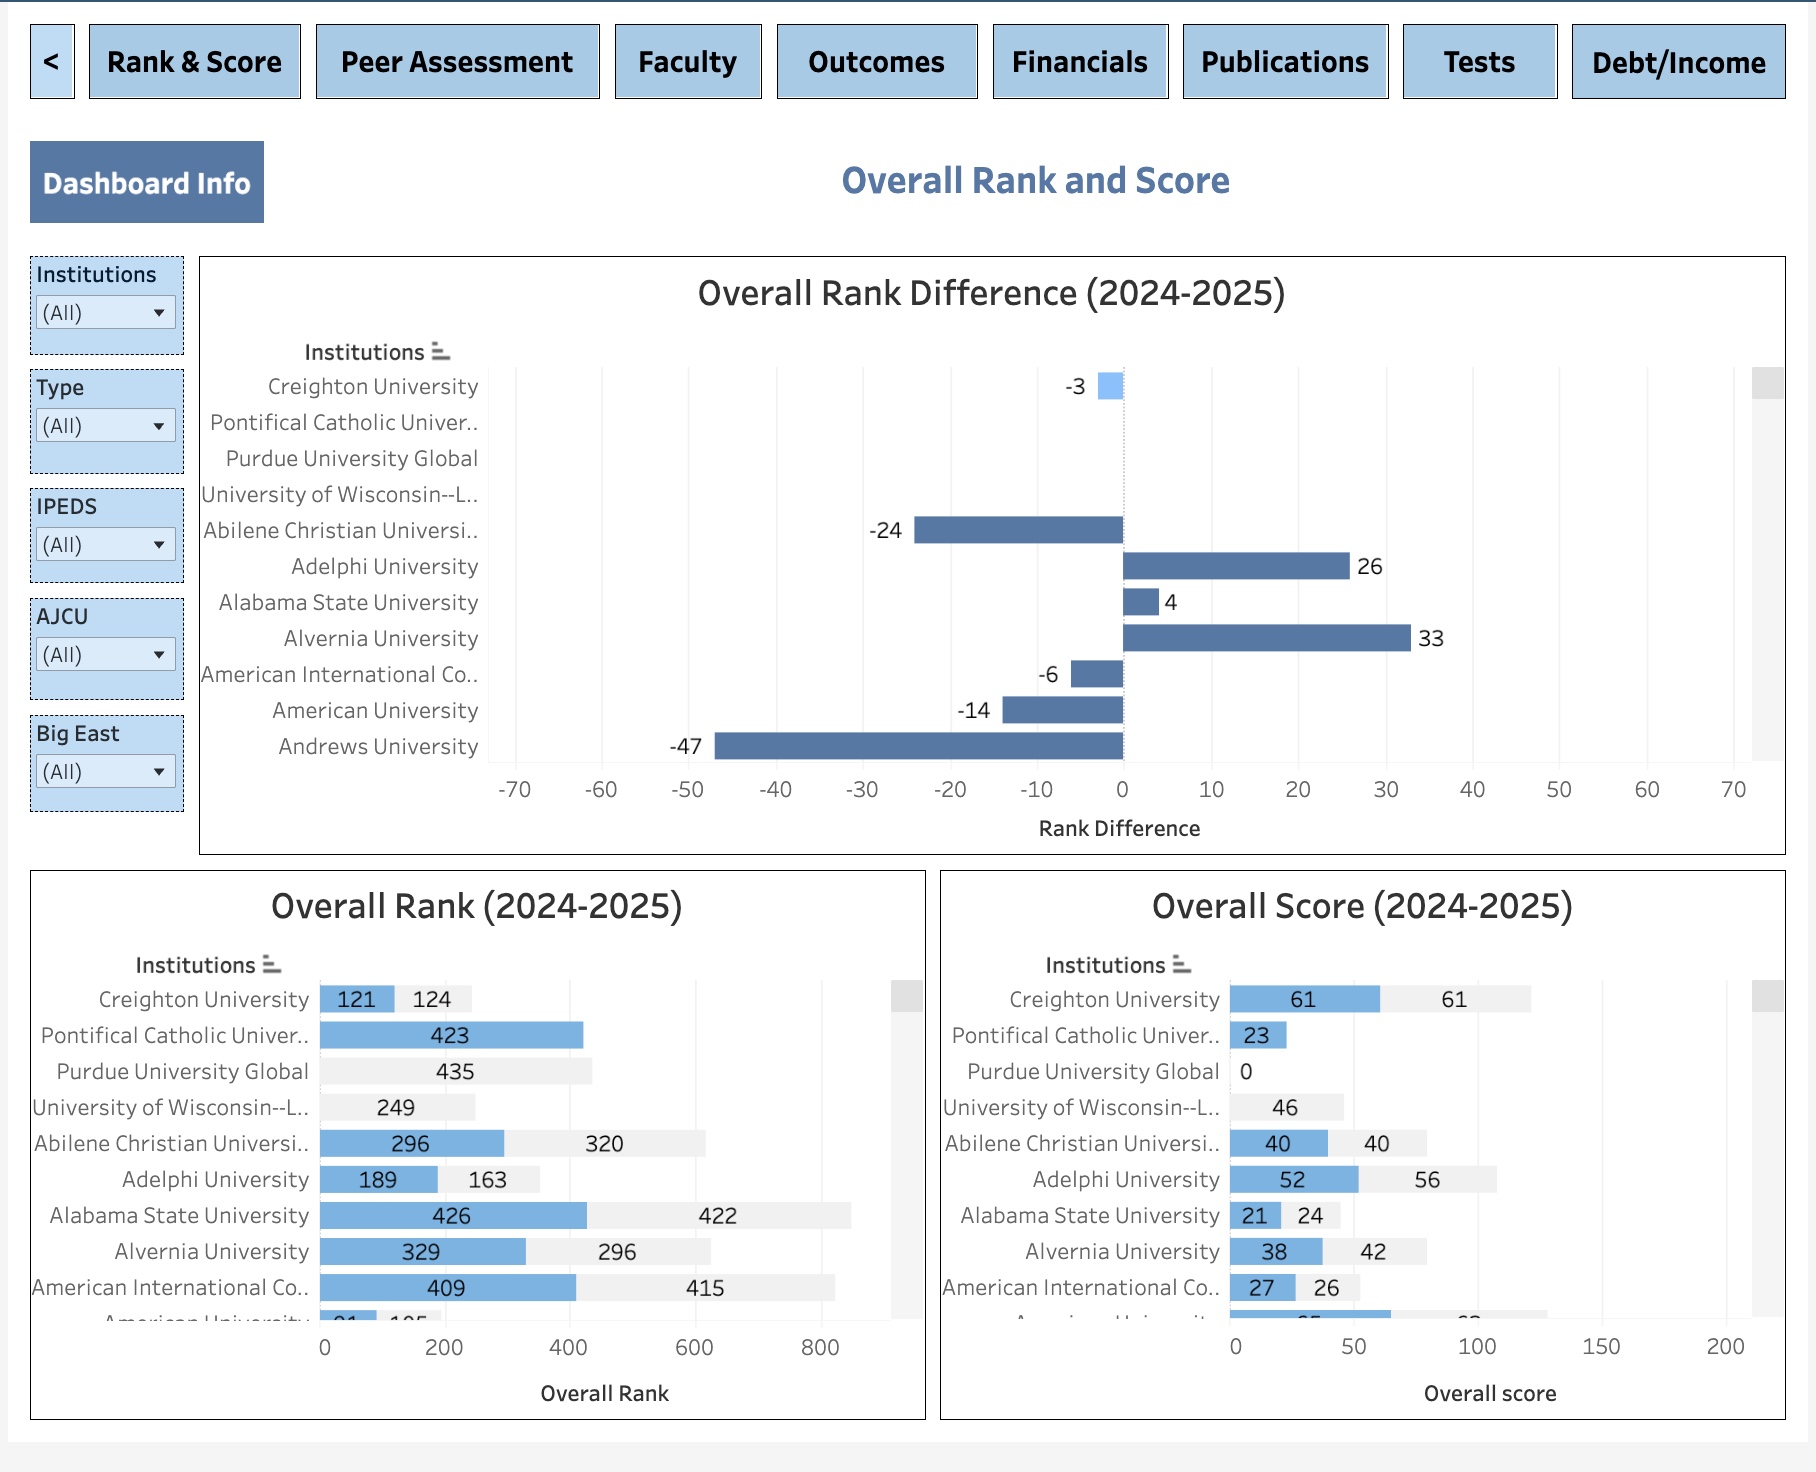Screen dimensions: 1816x1472
Task: Click the Overall Rank chart scrollbar thumb
Action: (907, 996)
